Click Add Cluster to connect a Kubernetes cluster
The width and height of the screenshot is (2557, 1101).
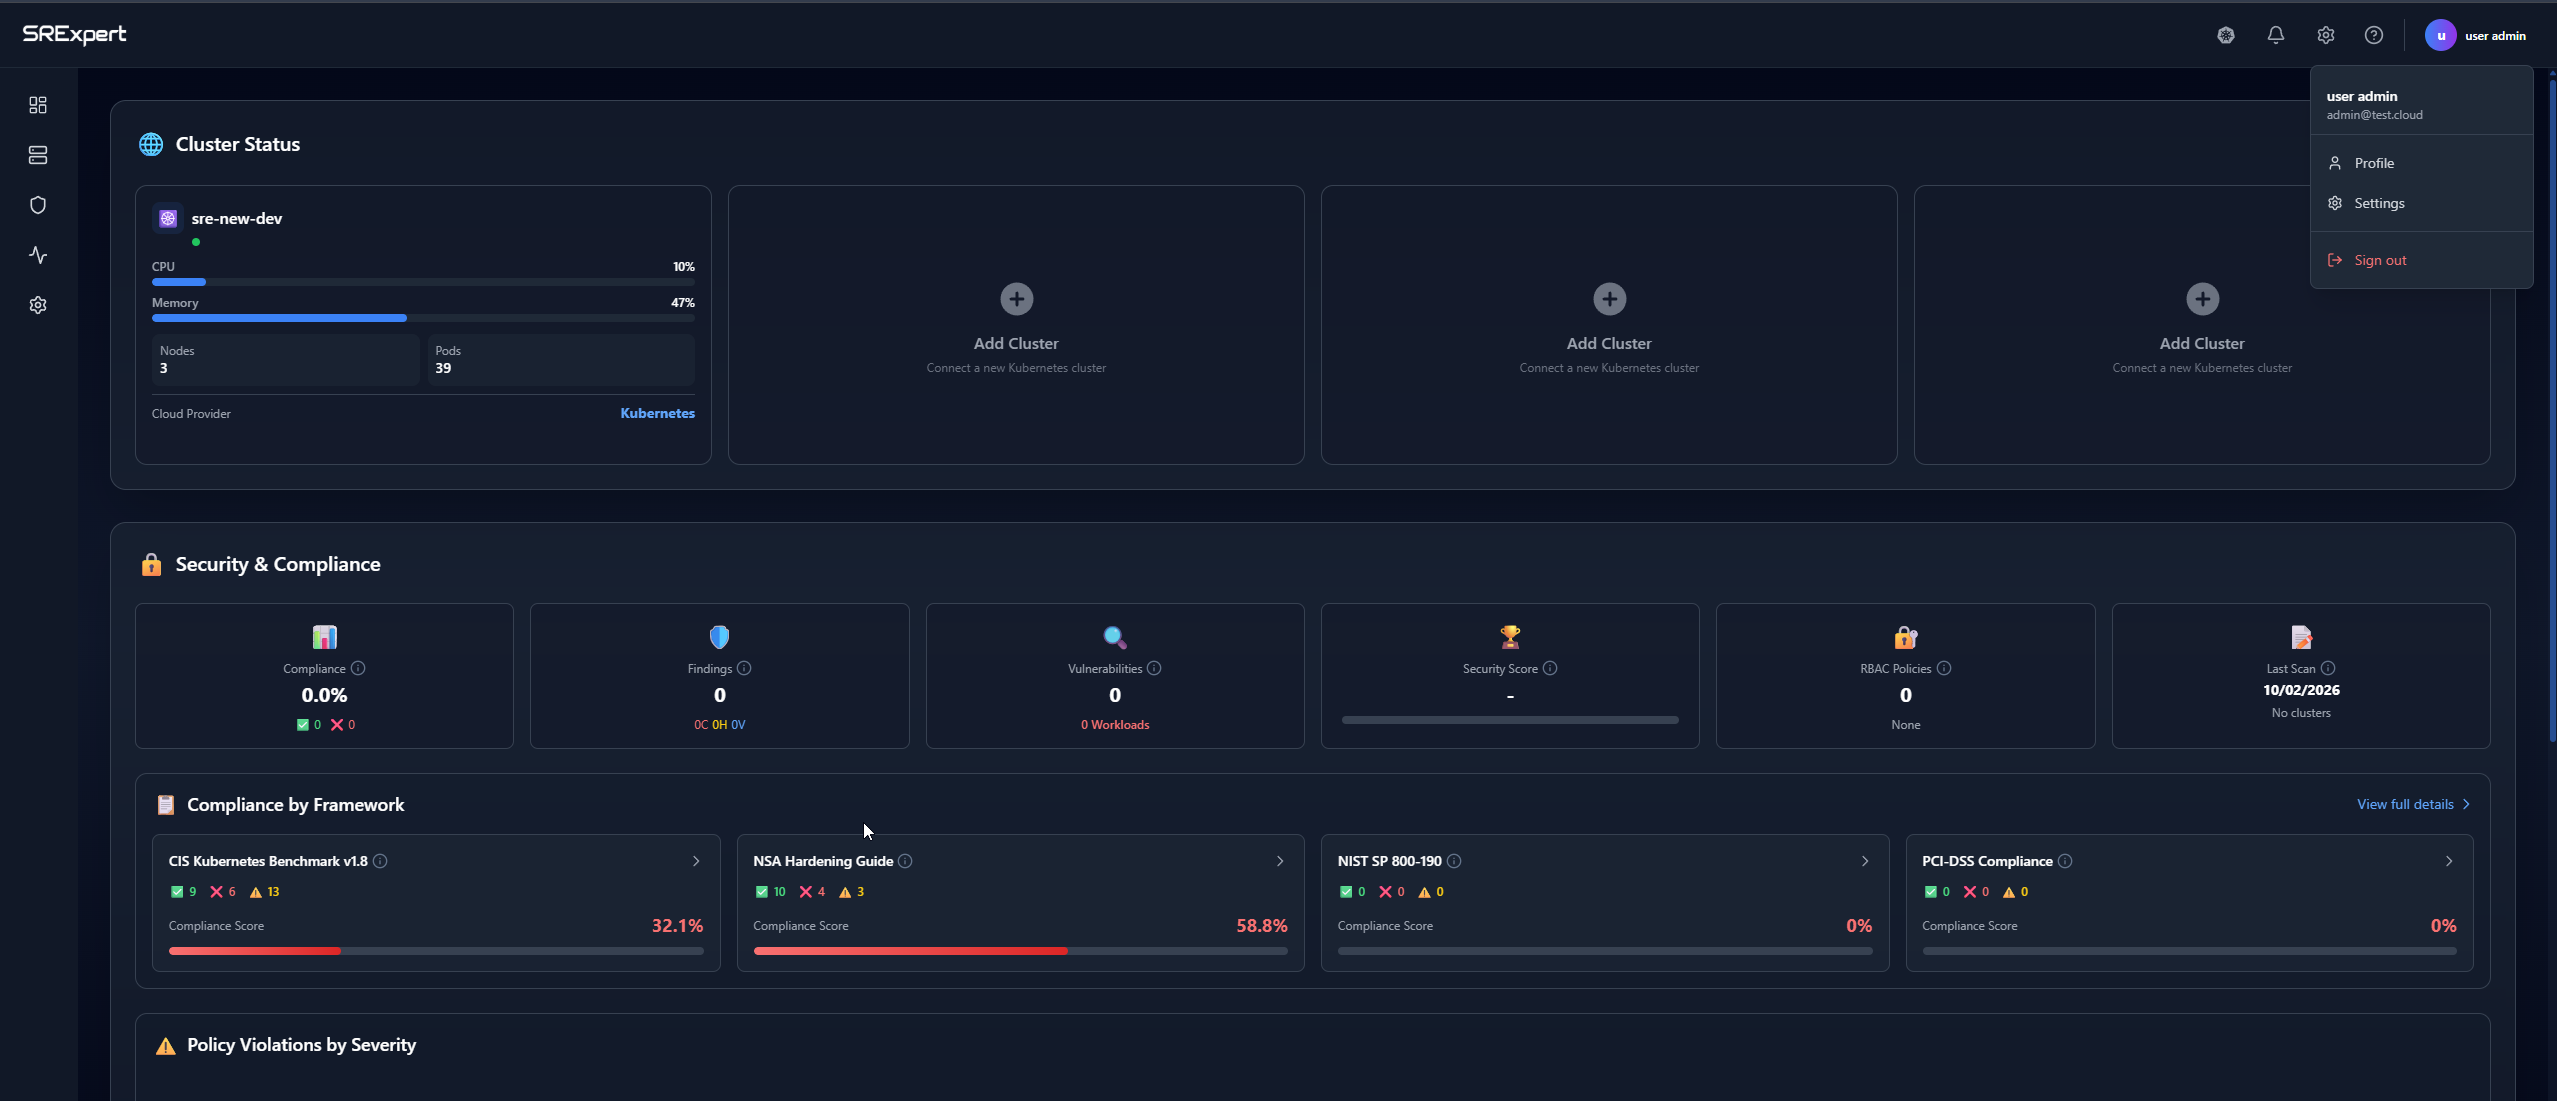click(1014, 299)
